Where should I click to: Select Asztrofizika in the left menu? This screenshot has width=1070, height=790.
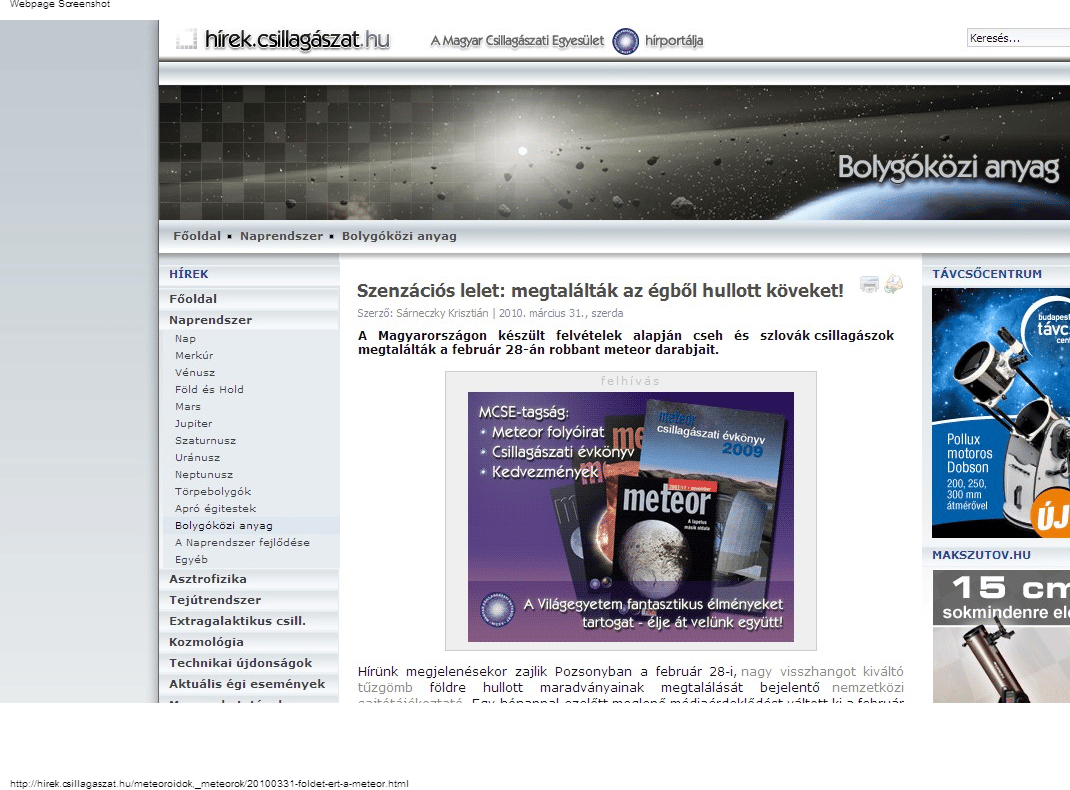[x=249, y=579]
